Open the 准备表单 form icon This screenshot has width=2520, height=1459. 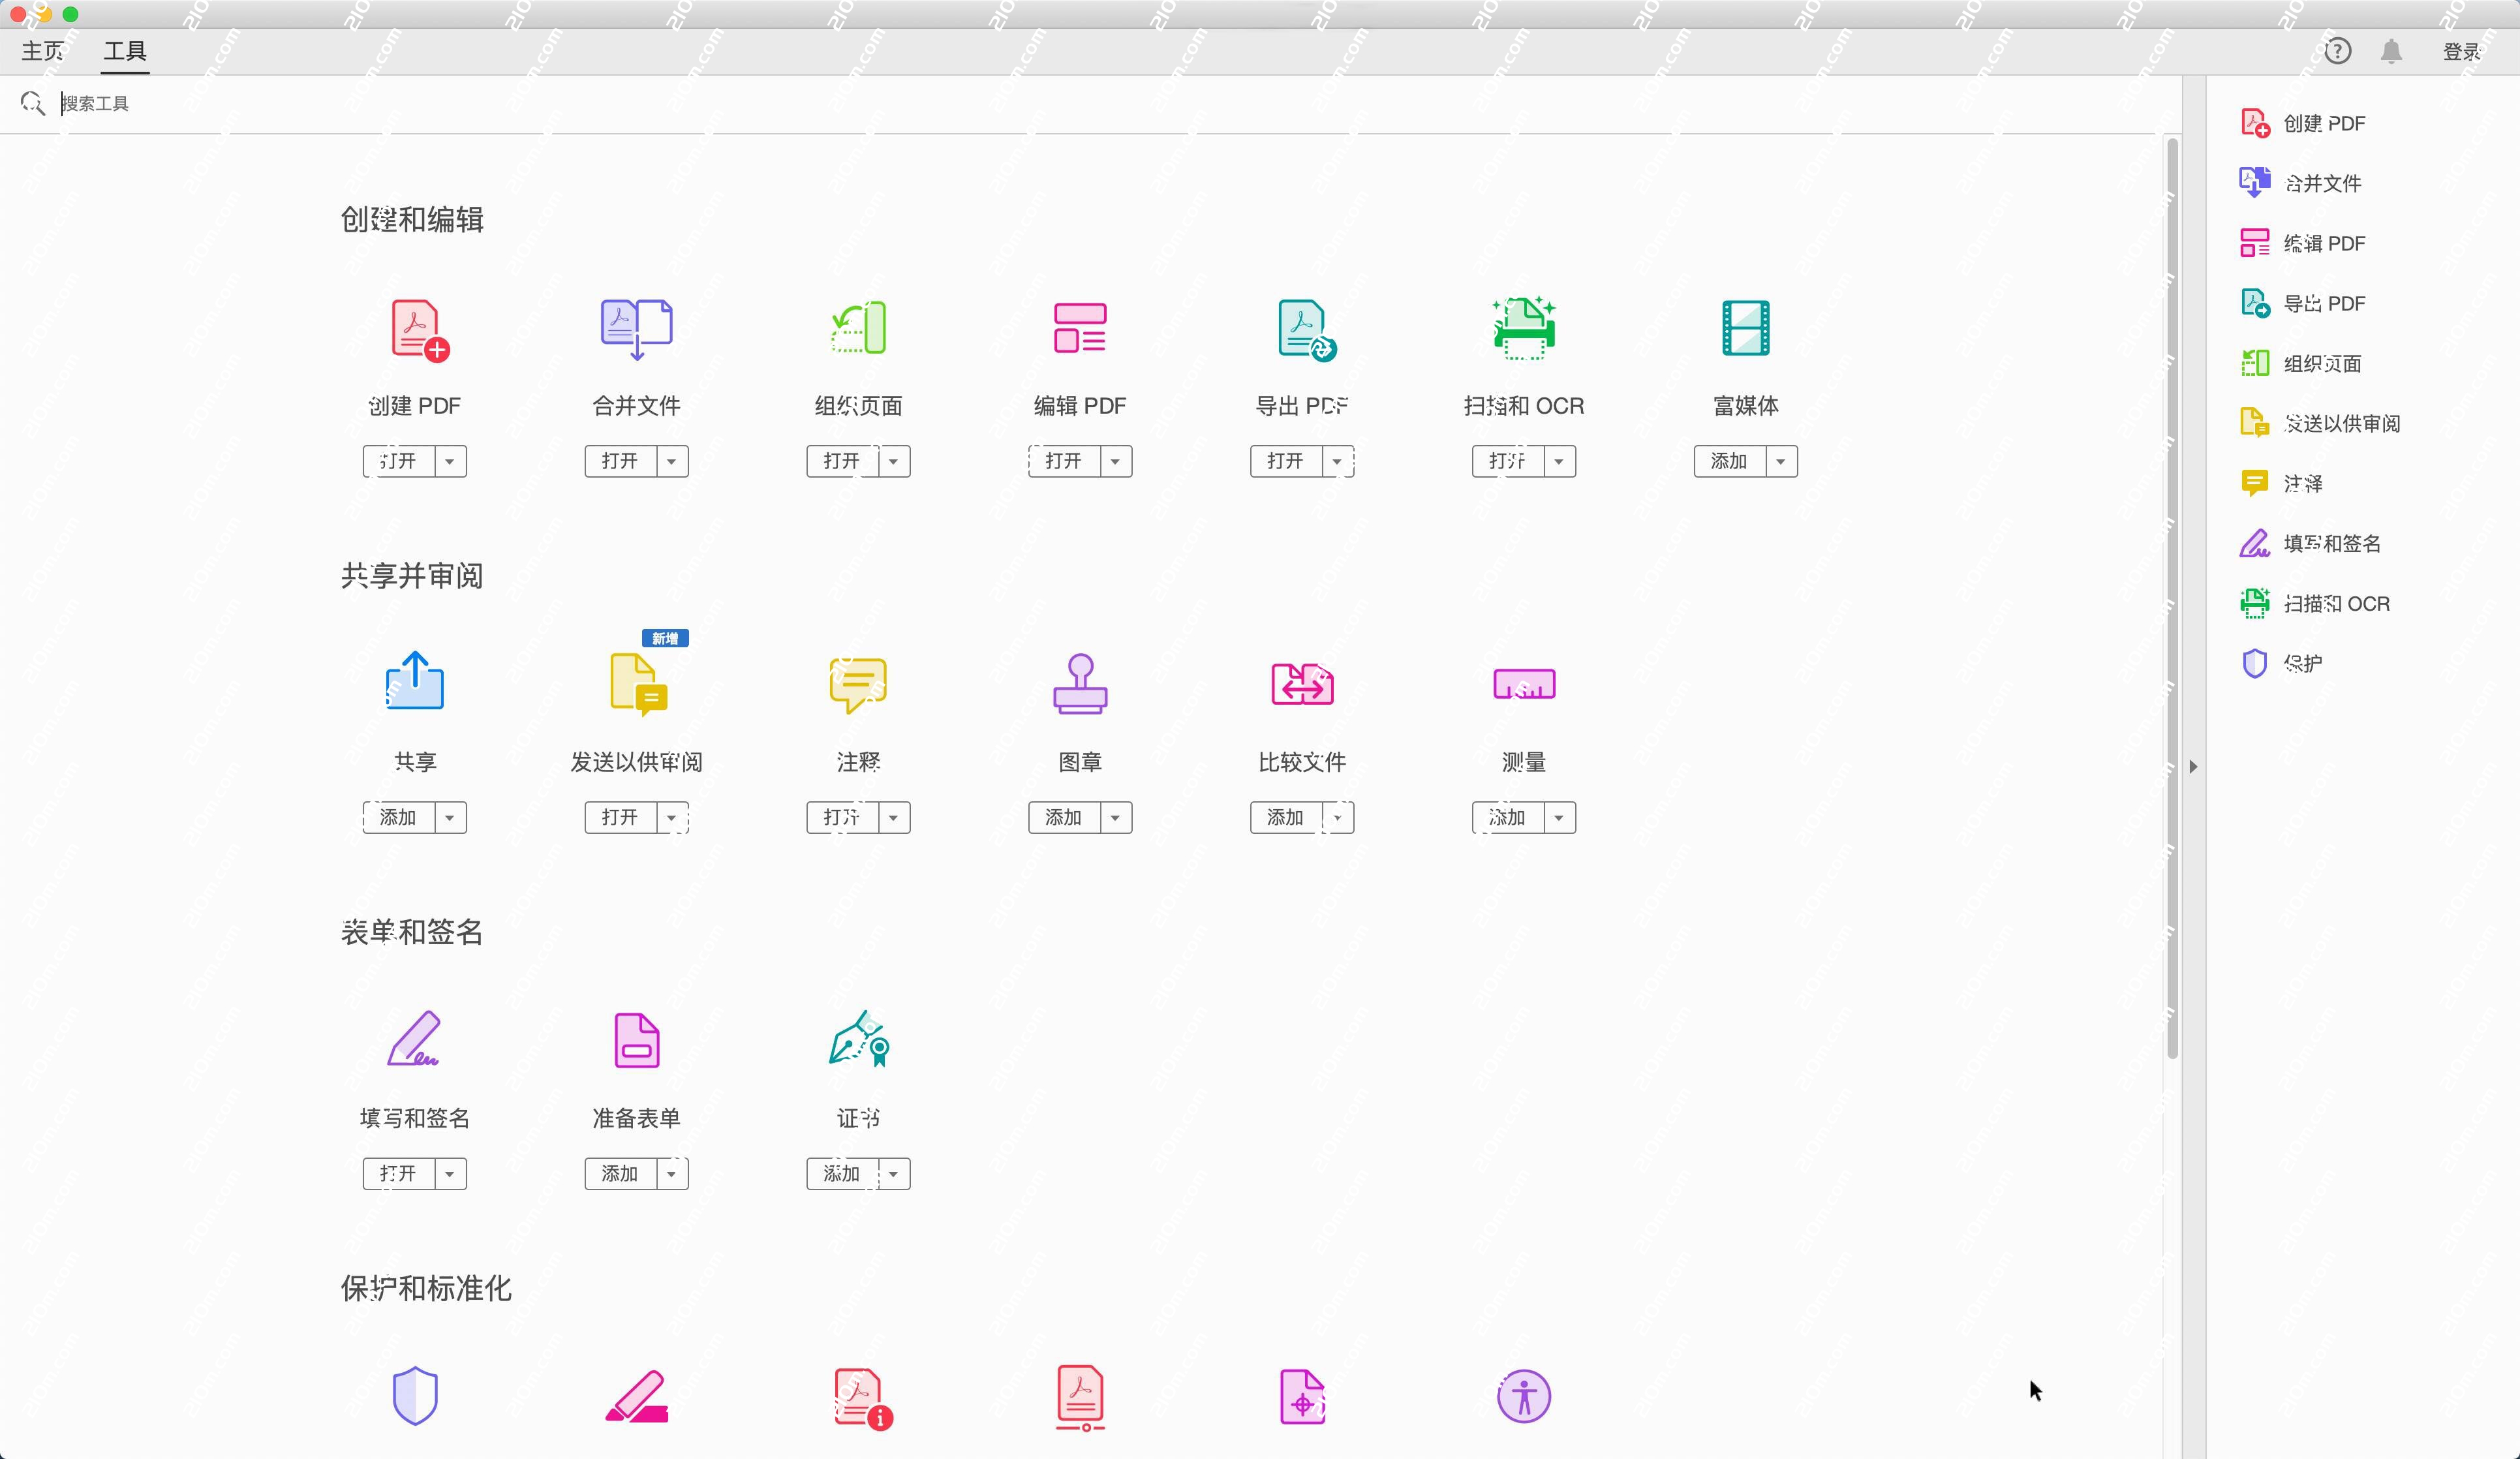(x=637, y=1040)
